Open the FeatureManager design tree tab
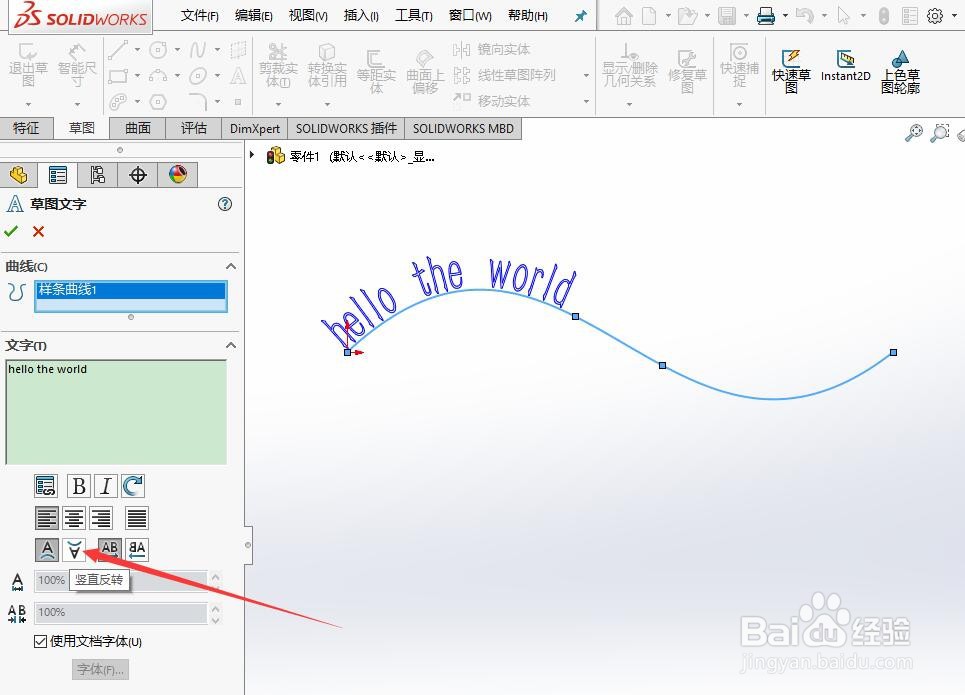 coord(18,175)
